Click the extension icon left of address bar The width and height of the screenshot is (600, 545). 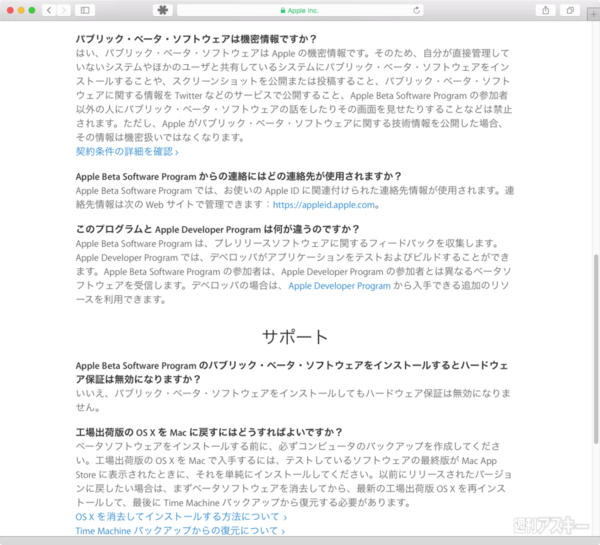(163, 10)
